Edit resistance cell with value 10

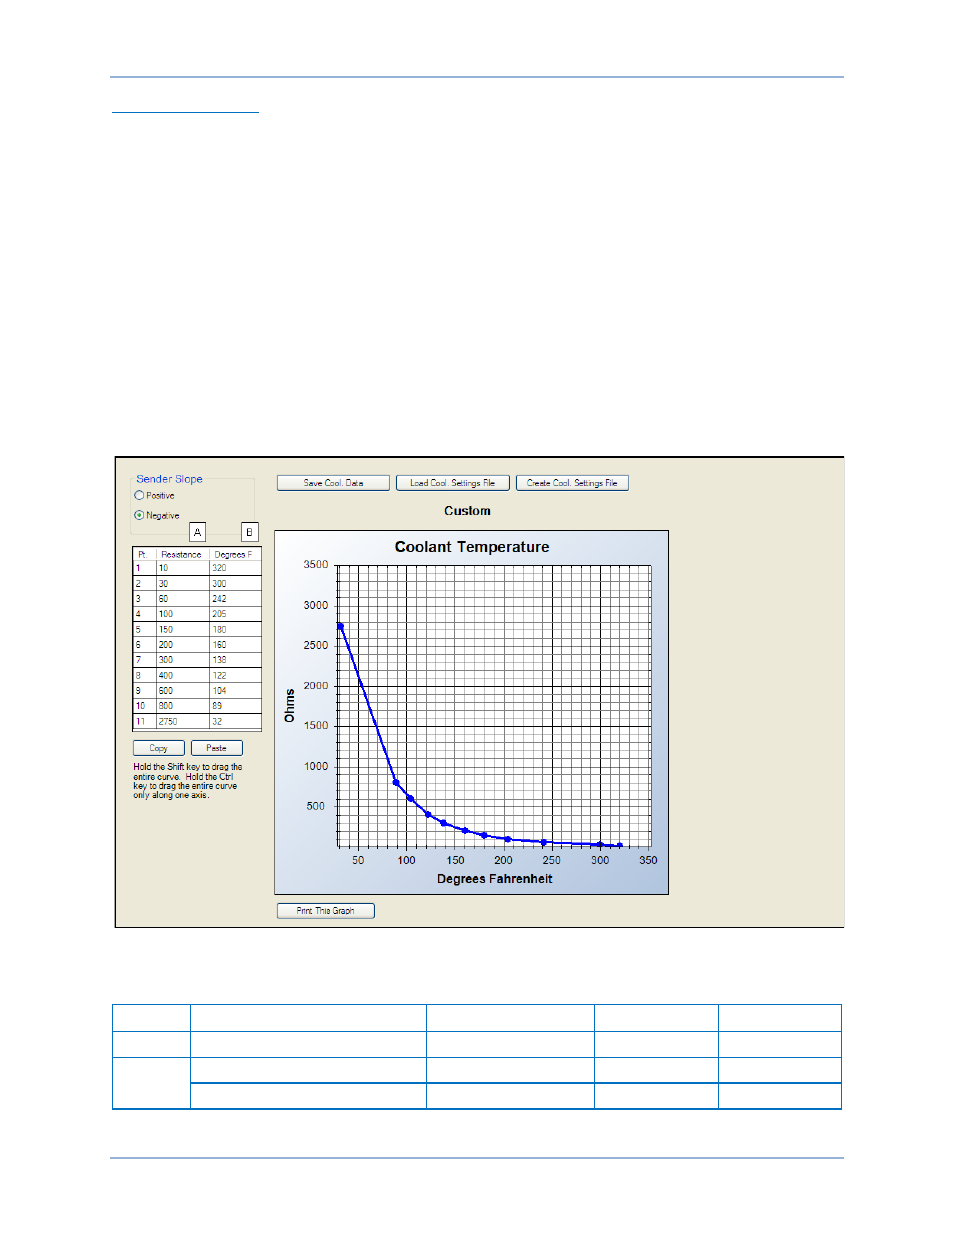click(182, 568)
